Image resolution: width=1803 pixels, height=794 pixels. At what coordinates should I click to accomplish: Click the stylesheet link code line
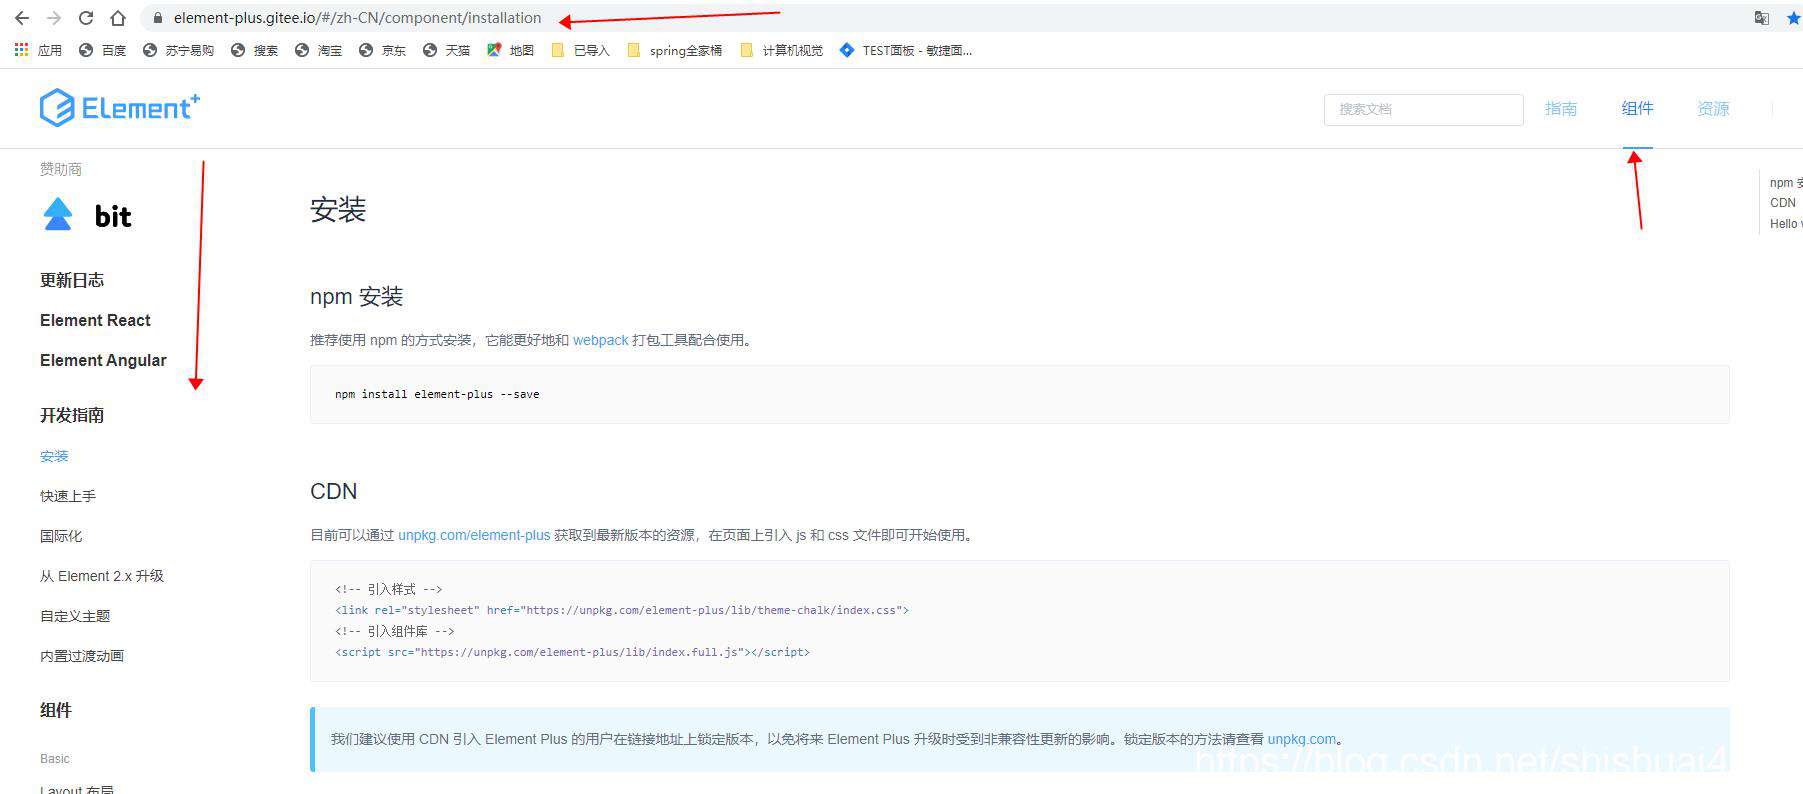click(622, 610)
